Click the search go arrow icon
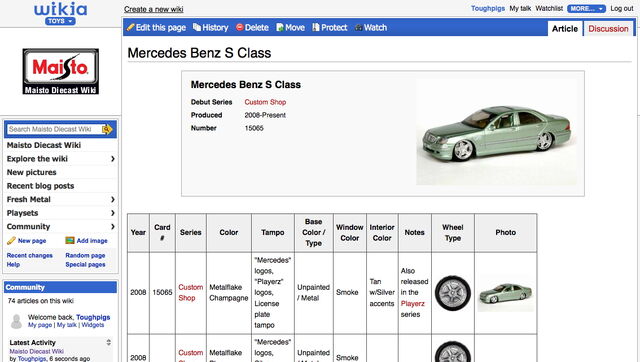The width and height of the screenshot is (640, 362). (107, 129)
